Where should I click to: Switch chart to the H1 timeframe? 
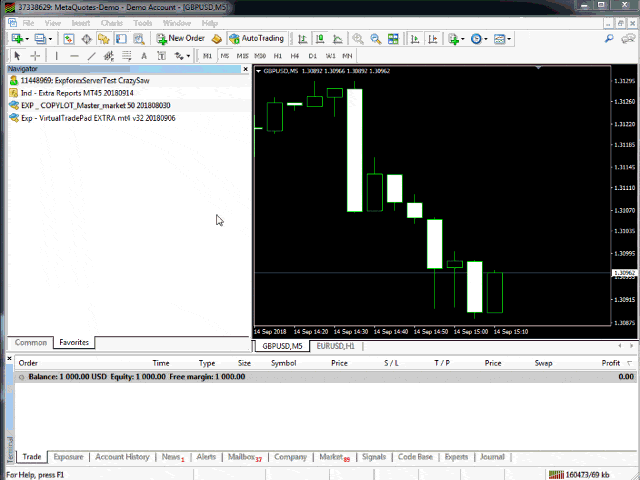278,56
